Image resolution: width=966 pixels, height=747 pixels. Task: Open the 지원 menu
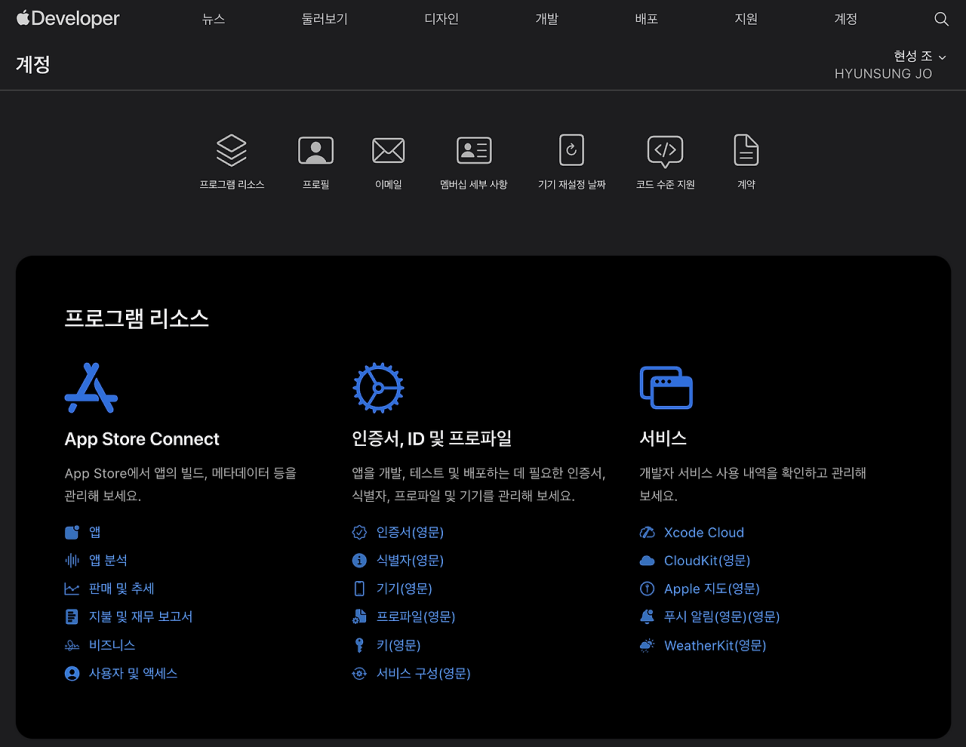click(x=746, y=19)
